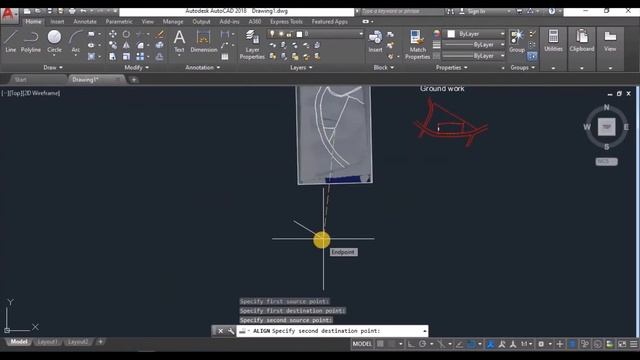
Task: Open annotation scale 1:1 dropdown
Action: 527,344
